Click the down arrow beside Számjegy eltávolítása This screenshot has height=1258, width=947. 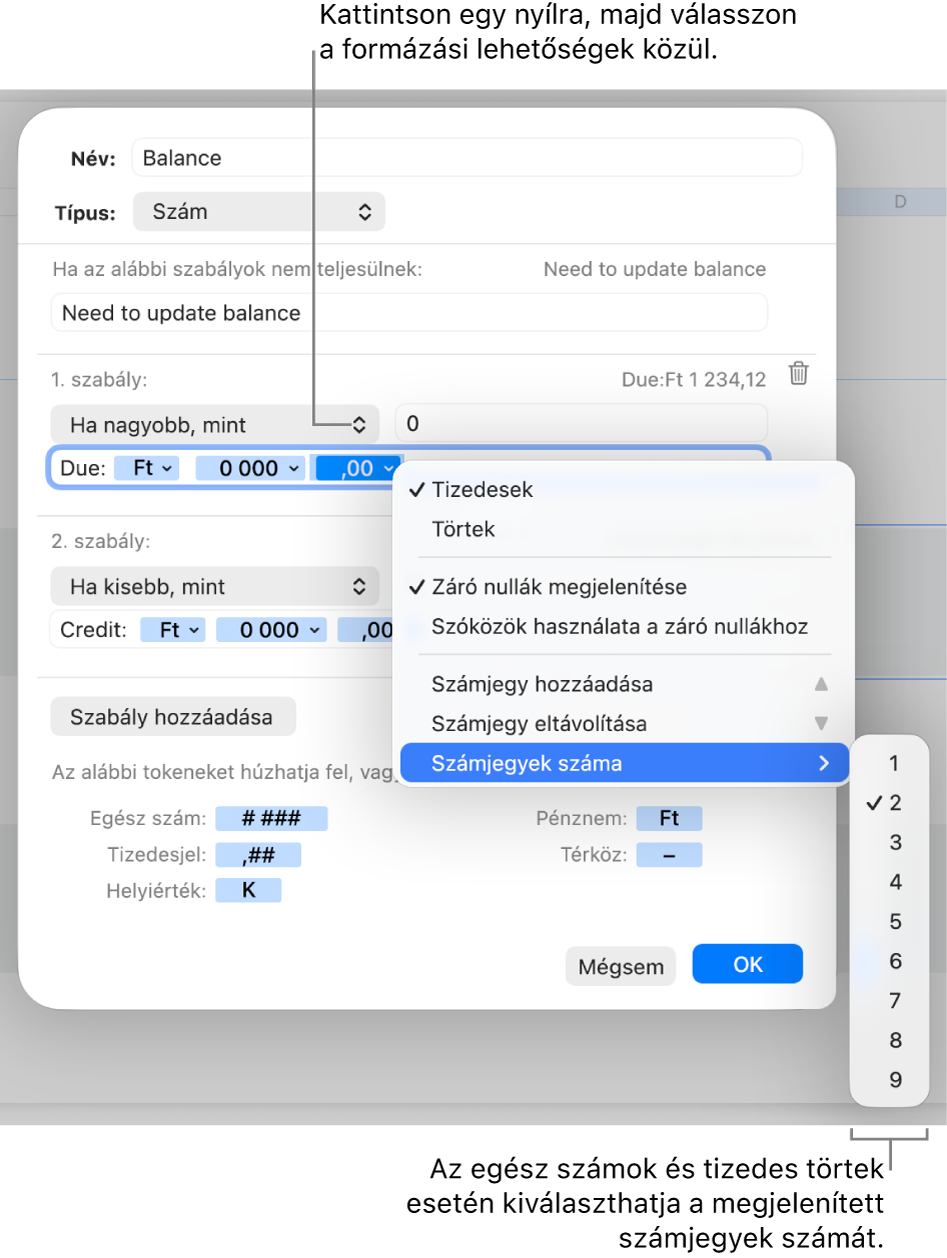coord(821,724)
